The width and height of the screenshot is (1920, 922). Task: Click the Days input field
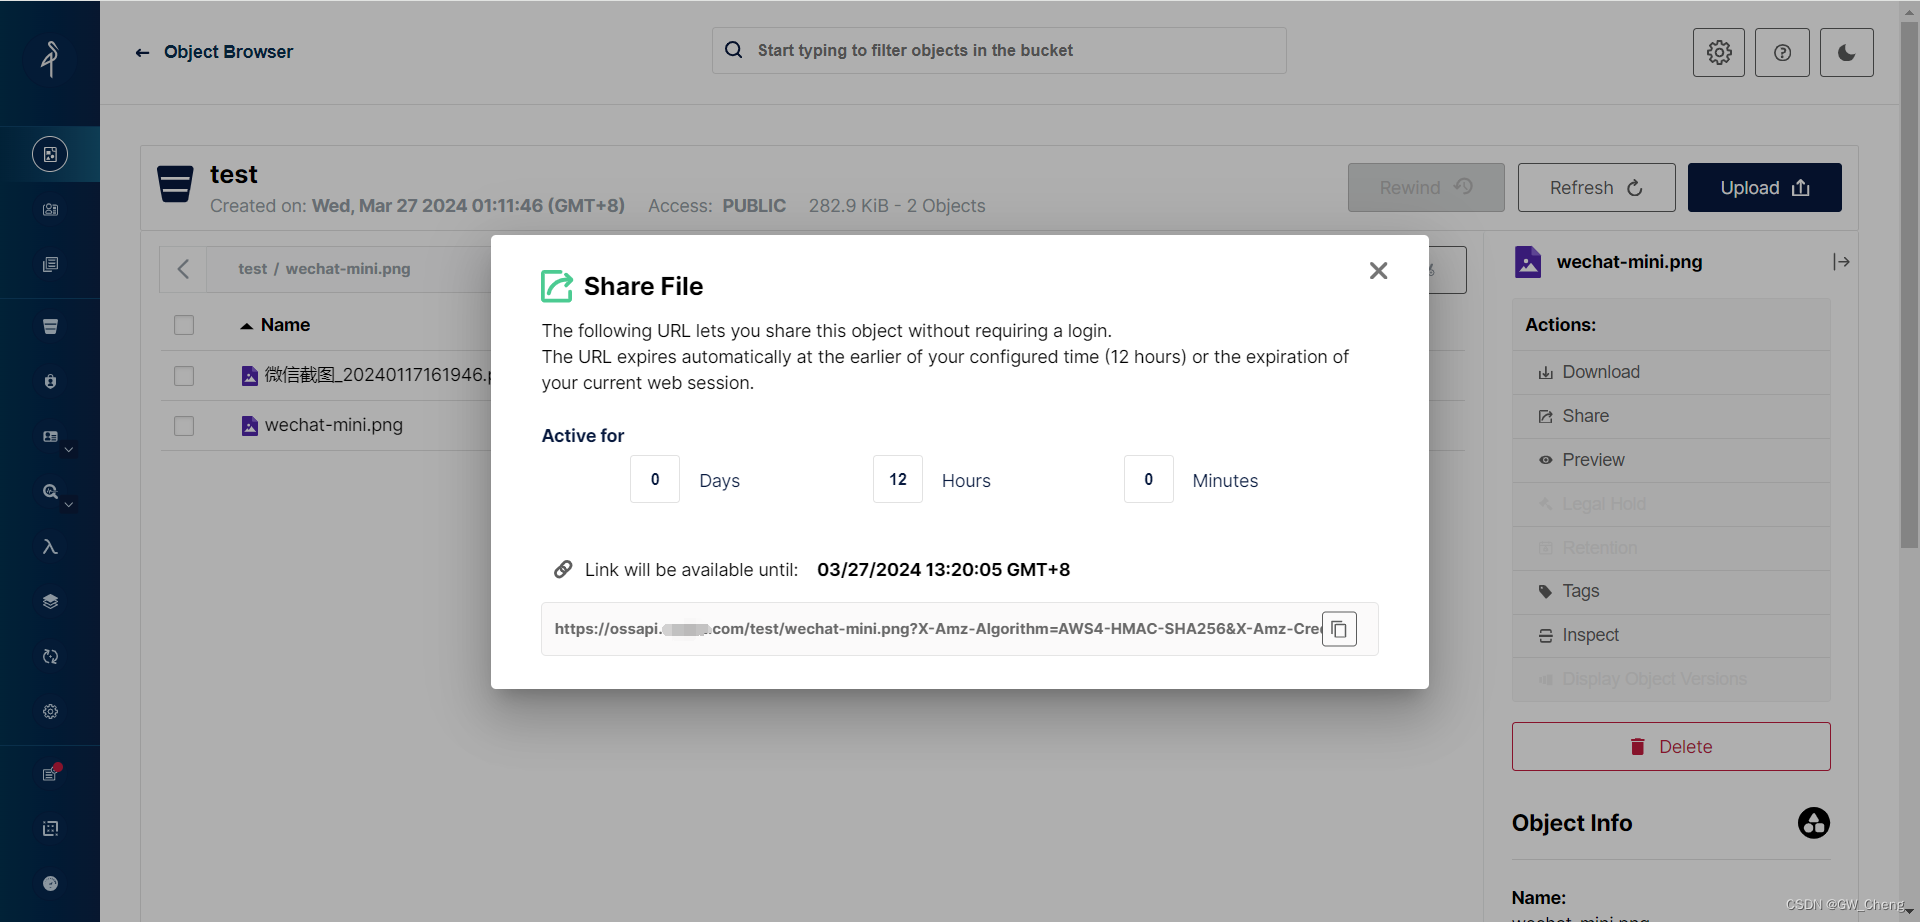click(655, 479)
